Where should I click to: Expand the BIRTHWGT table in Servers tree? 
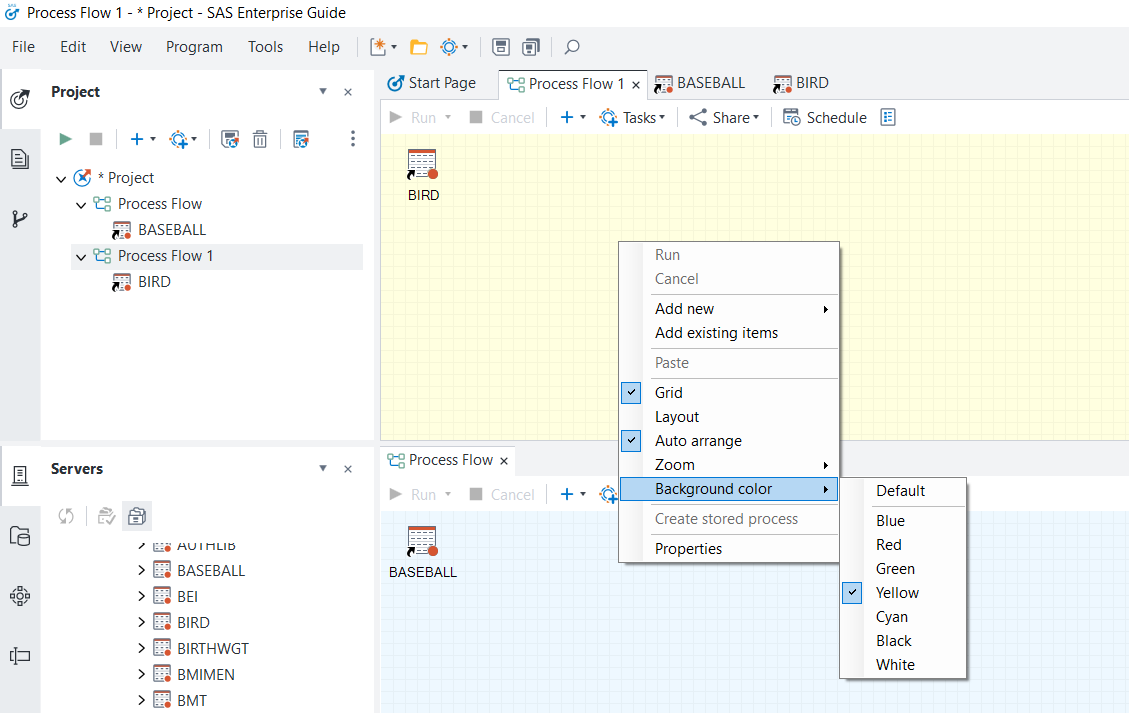[141, 649]
